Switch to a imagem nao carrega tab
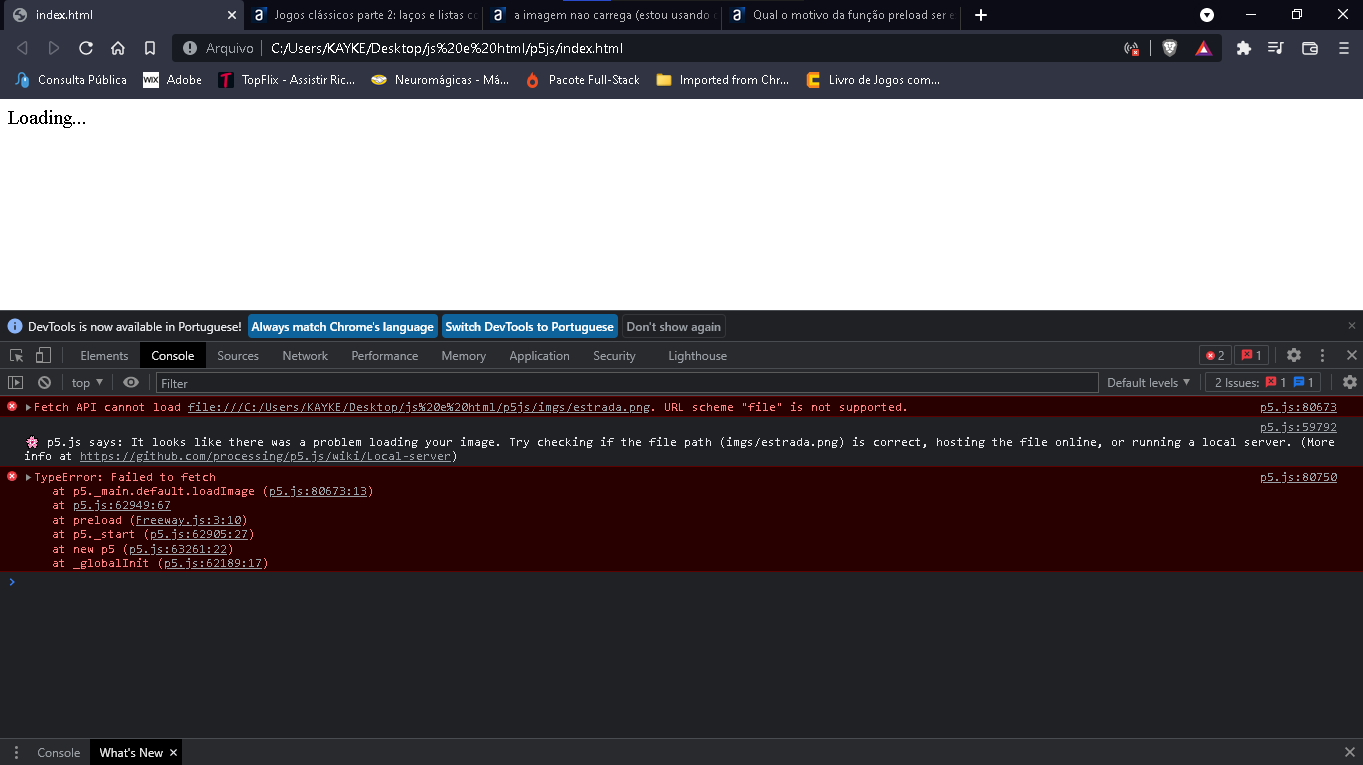This screenshot has height=765, width=1363. click(x=603, y=15)
